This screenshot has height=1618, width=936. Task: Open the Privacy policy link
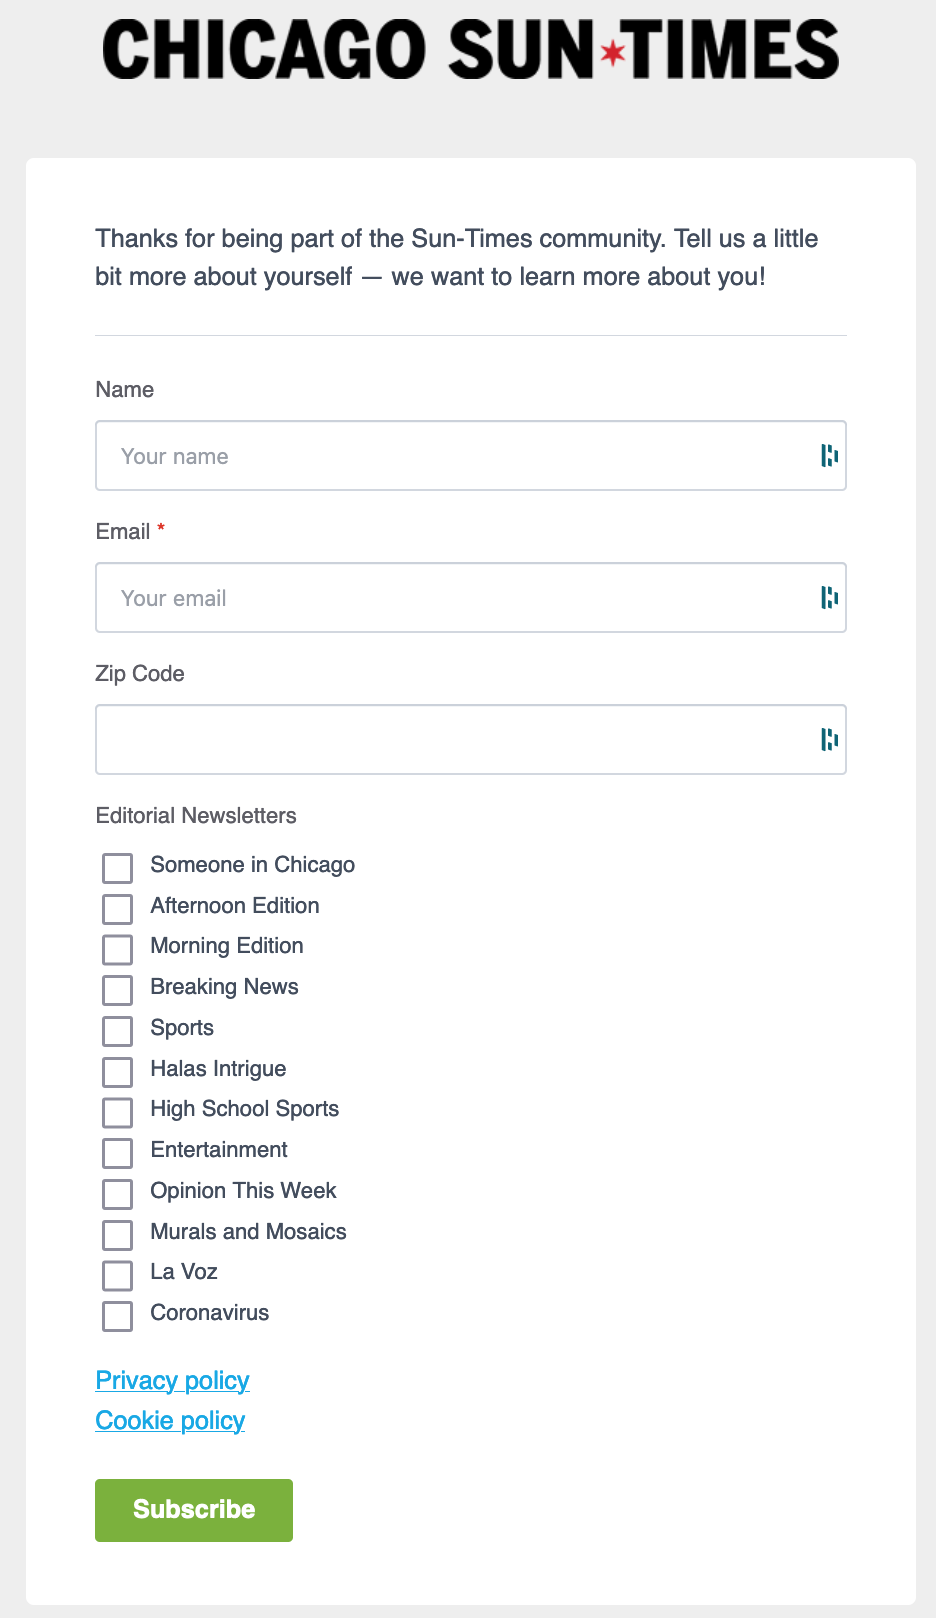[x=172, y=1381]
